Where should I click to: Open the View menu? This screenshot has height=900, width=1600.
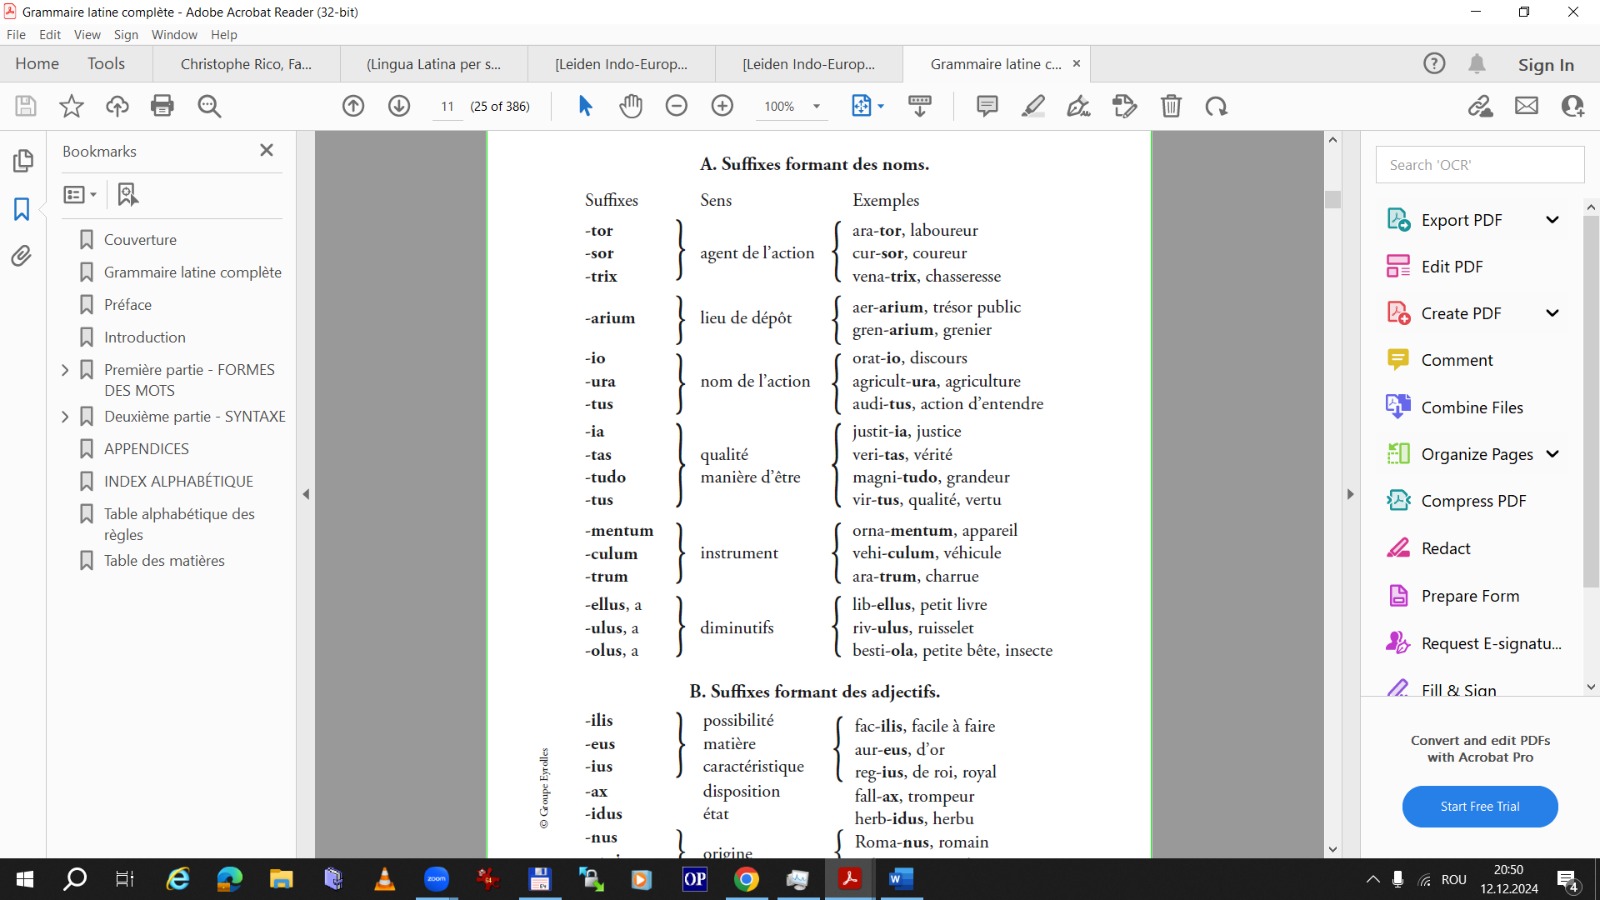coord(87,35)
